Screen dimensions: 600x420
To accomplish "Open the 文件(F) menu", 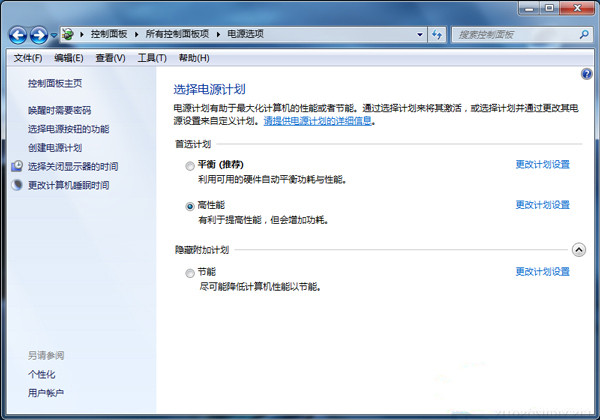I will [x=28, y=58].
